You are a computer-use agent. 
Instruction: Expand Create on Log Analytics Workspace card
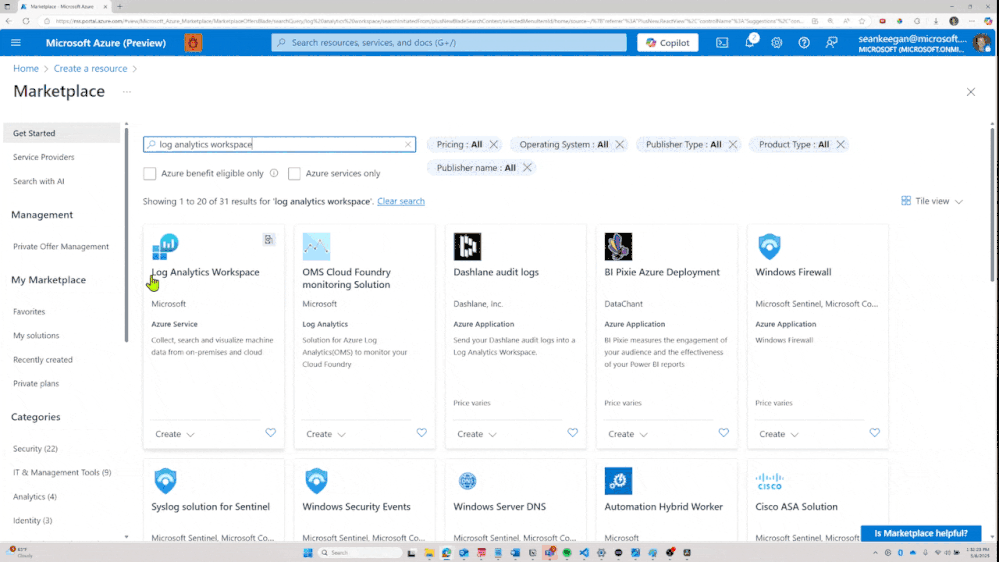175,434
